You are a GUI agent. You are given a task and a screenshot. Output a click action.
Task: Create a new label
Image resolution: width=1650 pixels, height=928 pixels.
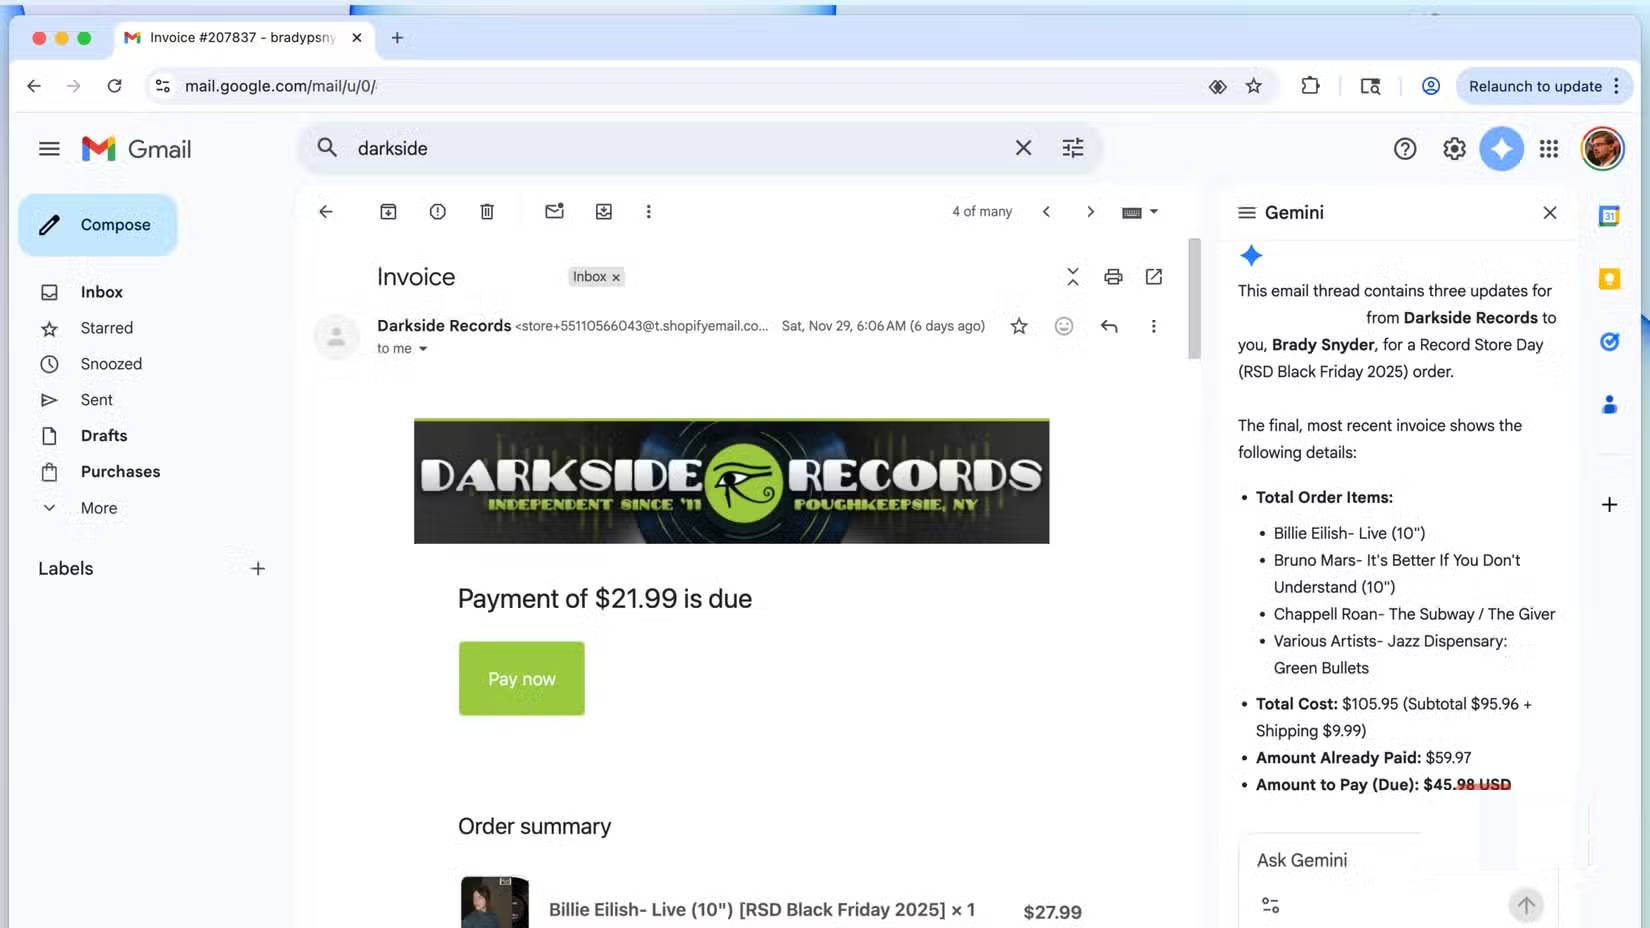click(258, 569)
